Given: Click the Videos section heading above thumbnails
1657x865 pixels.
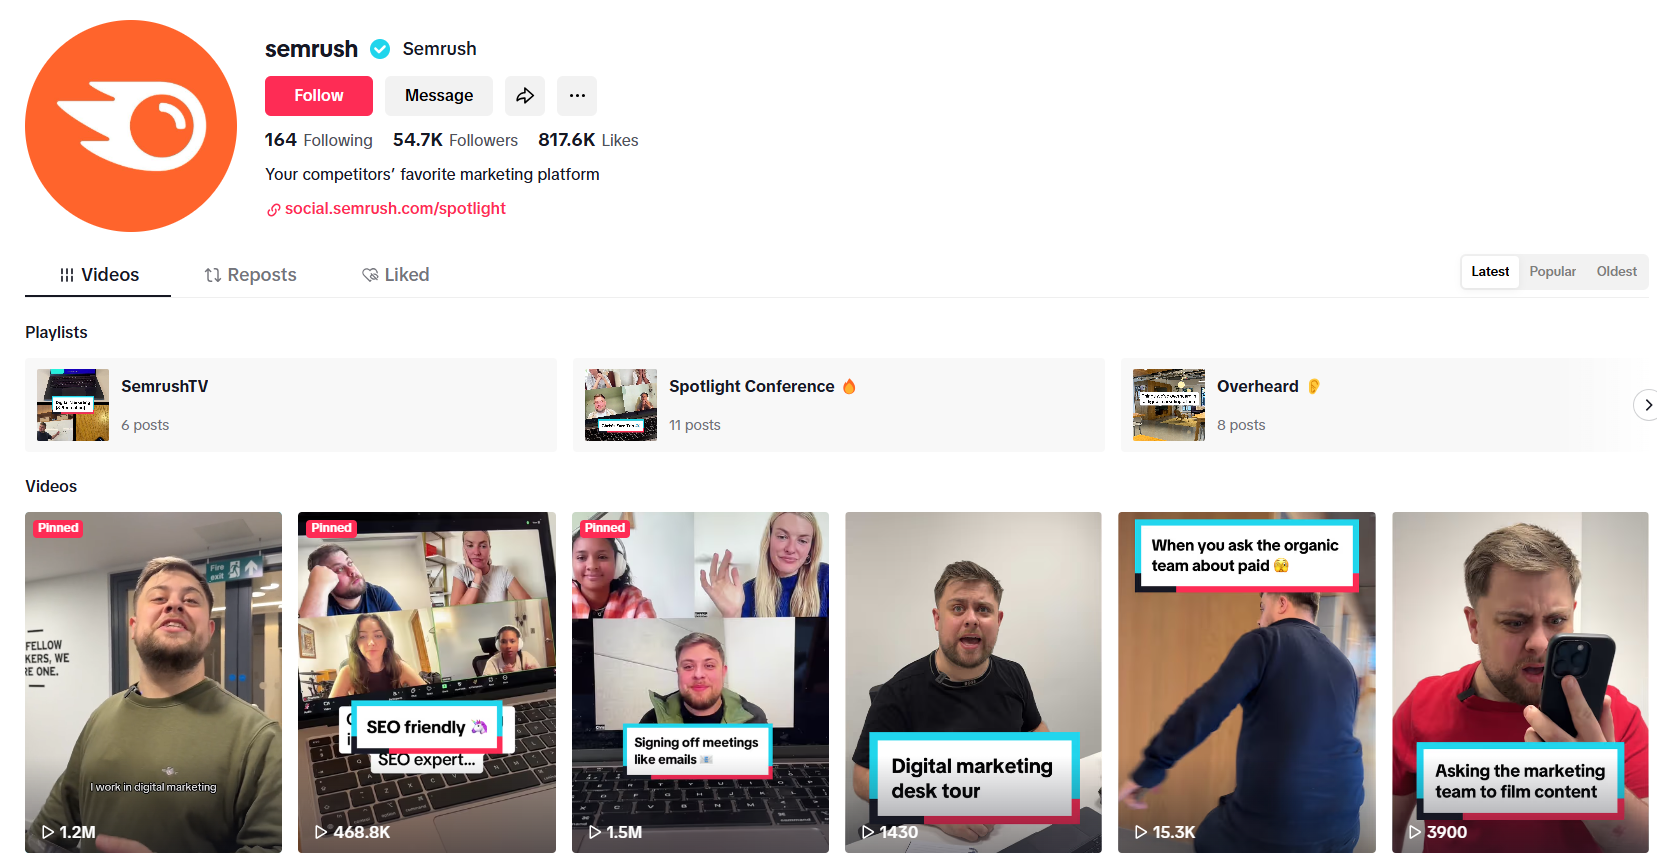Looking at the screenshot, I should coord(51,486).
